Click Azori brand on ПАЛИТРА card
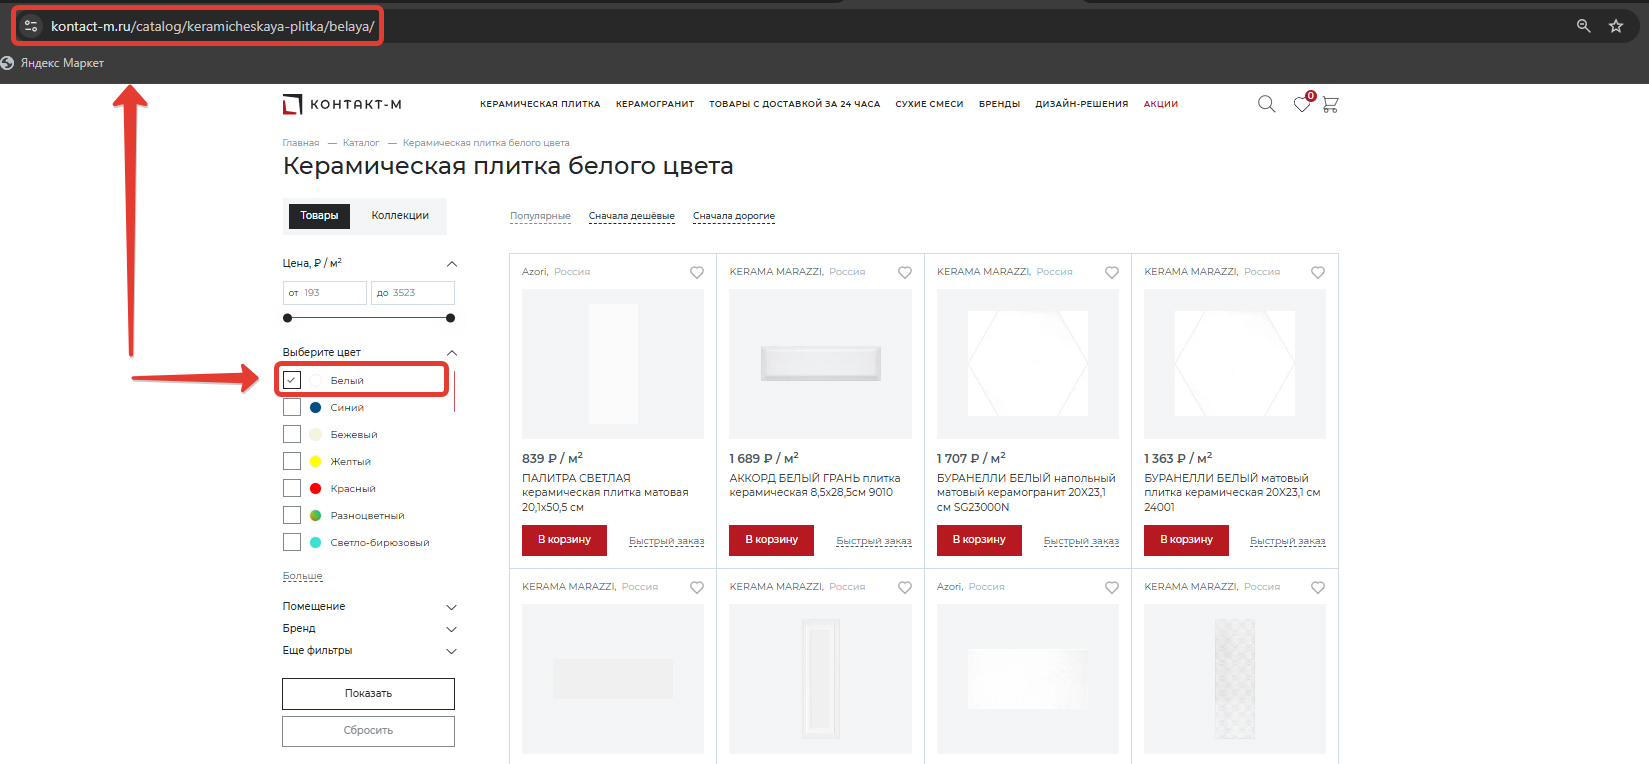 coord(534,272)
